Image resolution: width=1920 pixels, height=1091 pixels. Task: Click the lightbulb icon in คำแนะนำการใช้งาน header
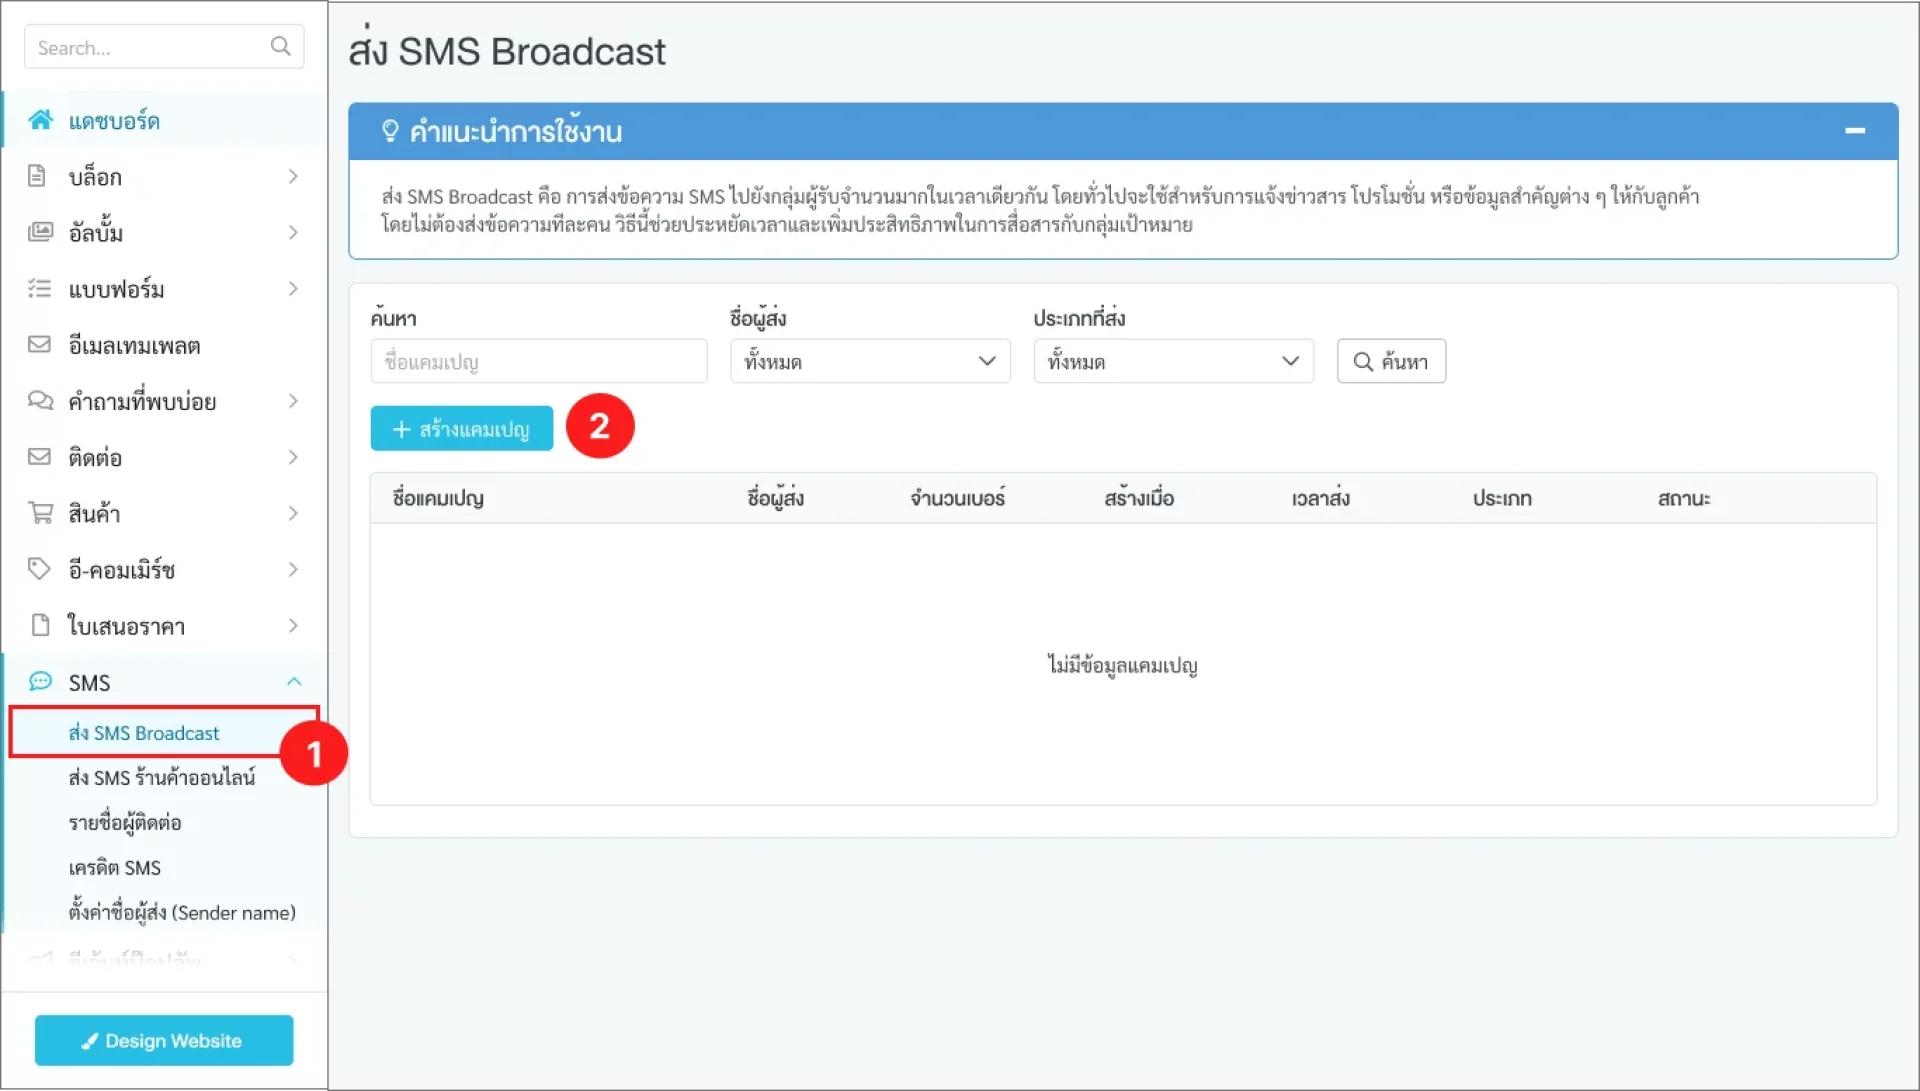390,131
